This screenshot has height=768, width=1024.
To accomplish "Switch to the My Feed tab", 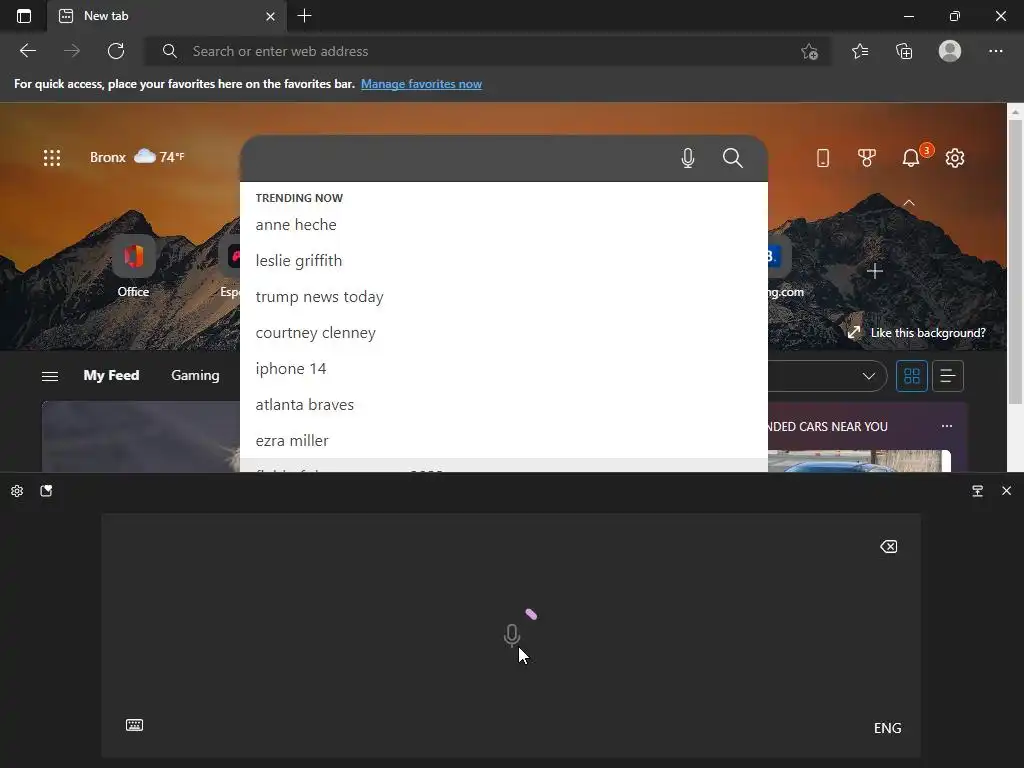I will coord(111,376).
